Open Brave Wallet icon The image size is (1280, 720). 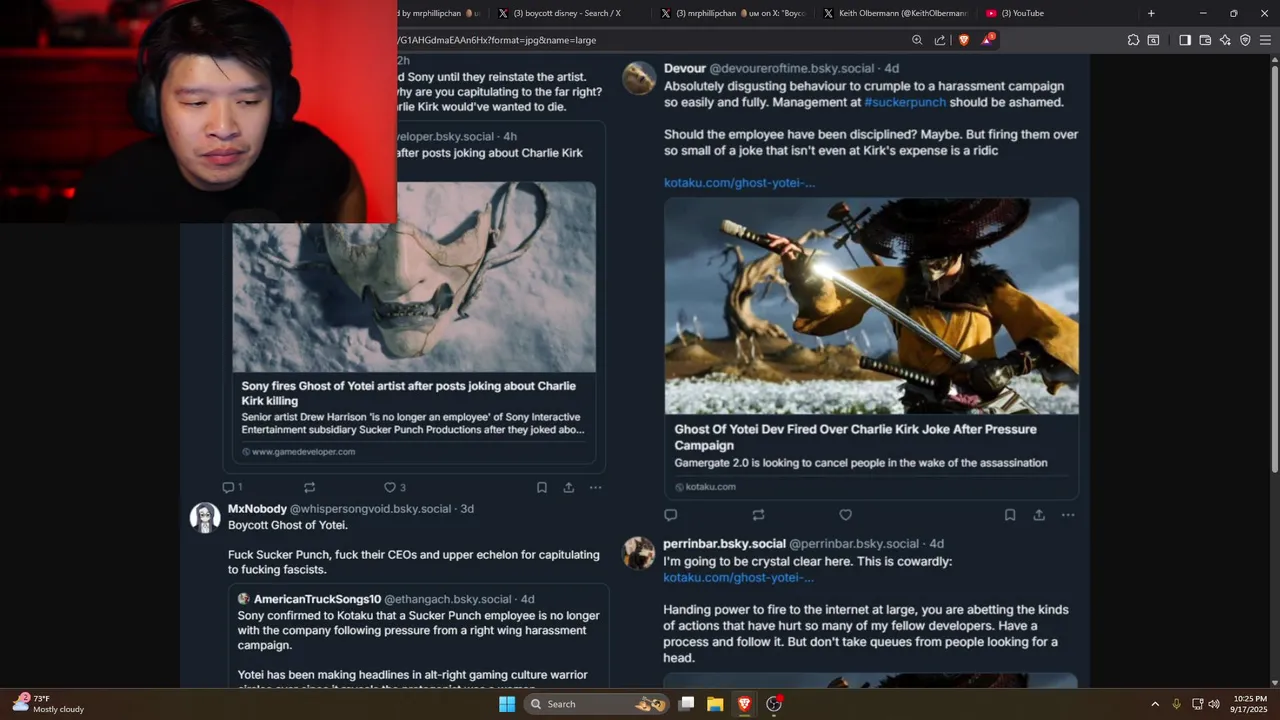pos(1205,40)
